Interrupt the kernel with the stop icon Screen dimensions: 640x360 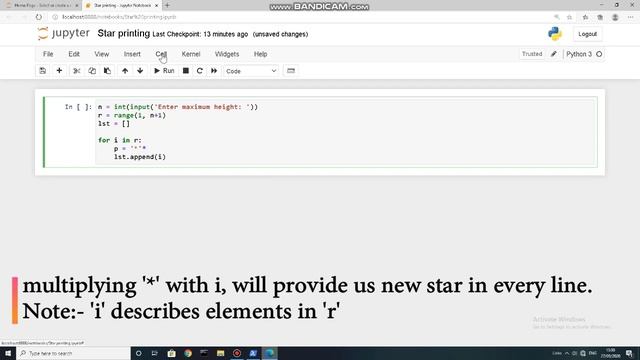coord(186,71)
